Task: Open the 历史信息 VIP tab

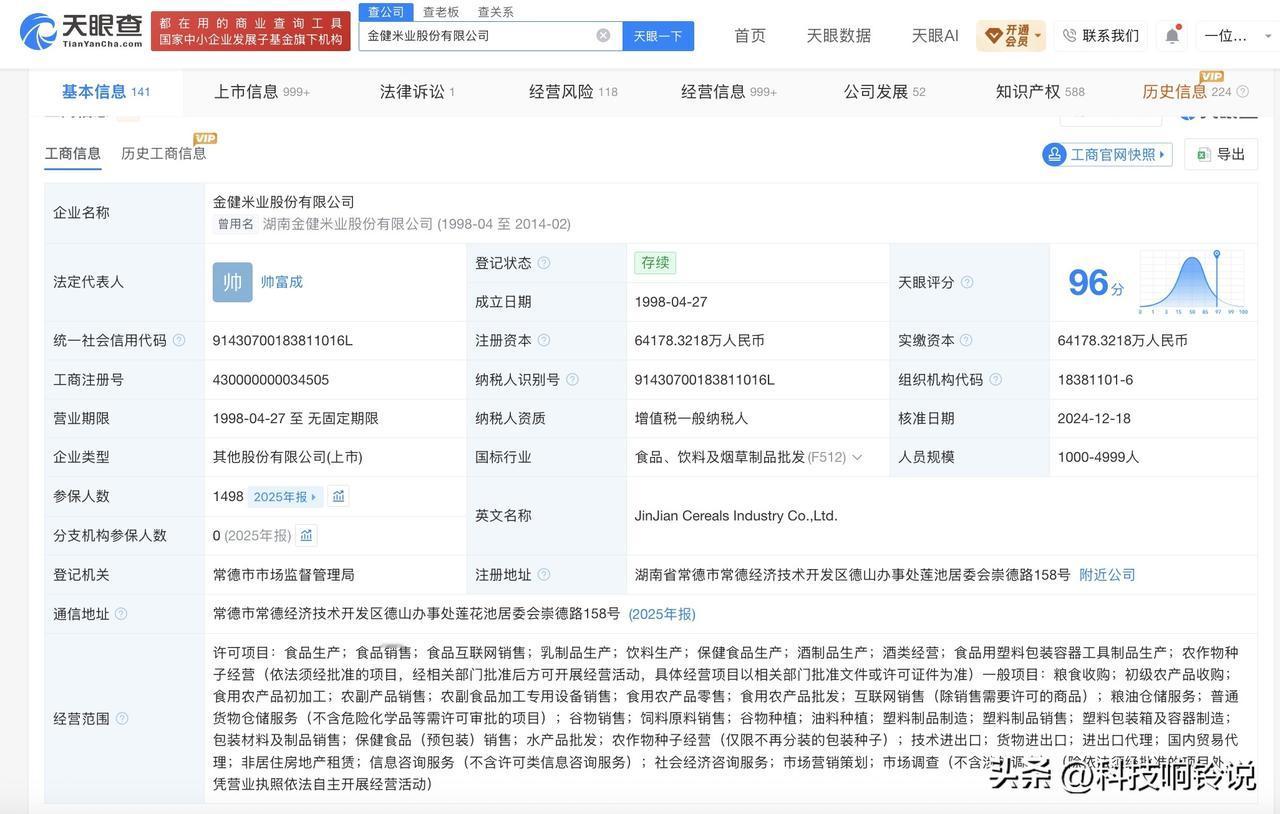Action: pos(1187,92)
